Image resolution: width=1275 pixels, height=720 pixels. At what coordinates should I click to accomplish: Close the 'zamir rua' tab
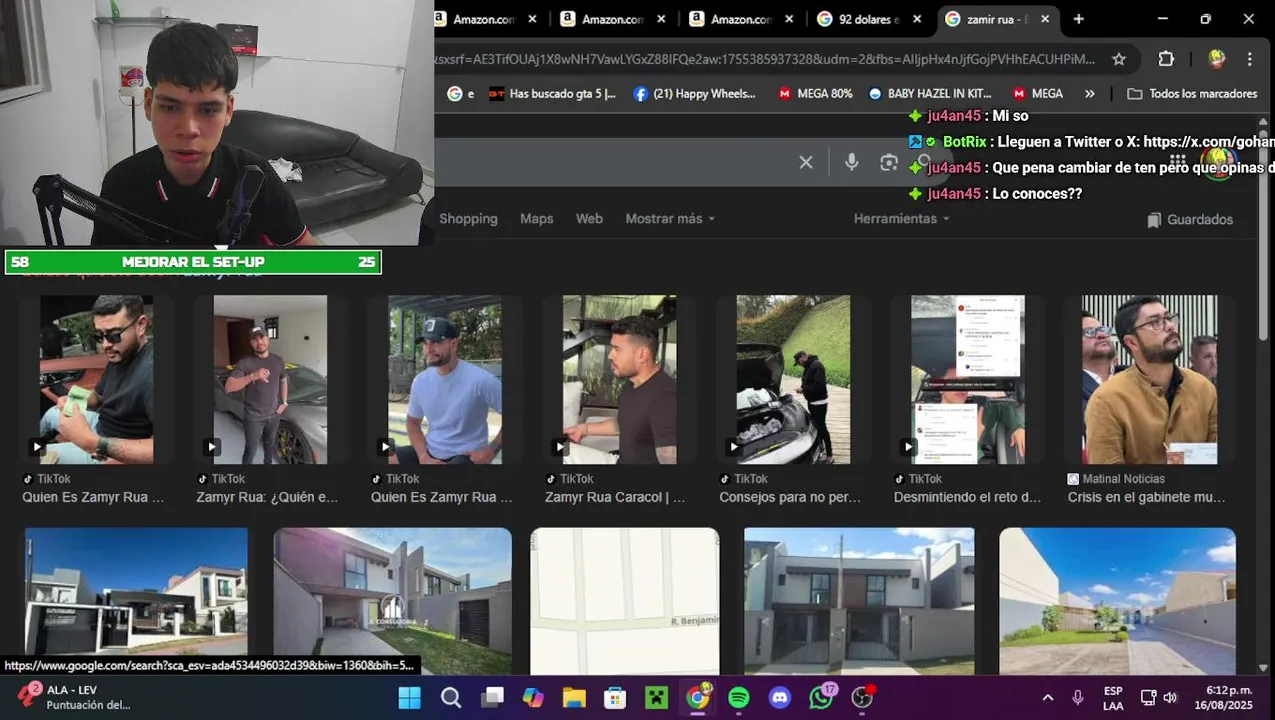1045,19
